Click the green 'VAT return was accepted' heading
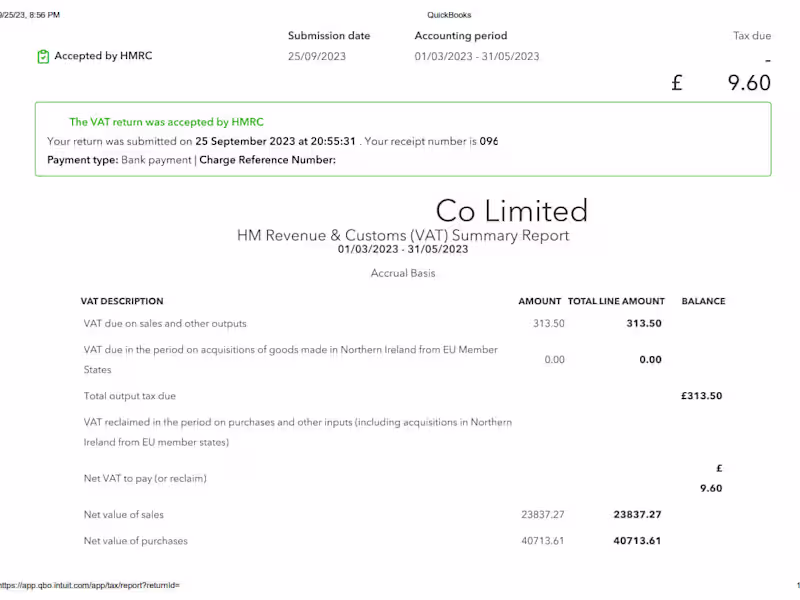The height and width of the screenshot is (600, 800). (166, 122)
